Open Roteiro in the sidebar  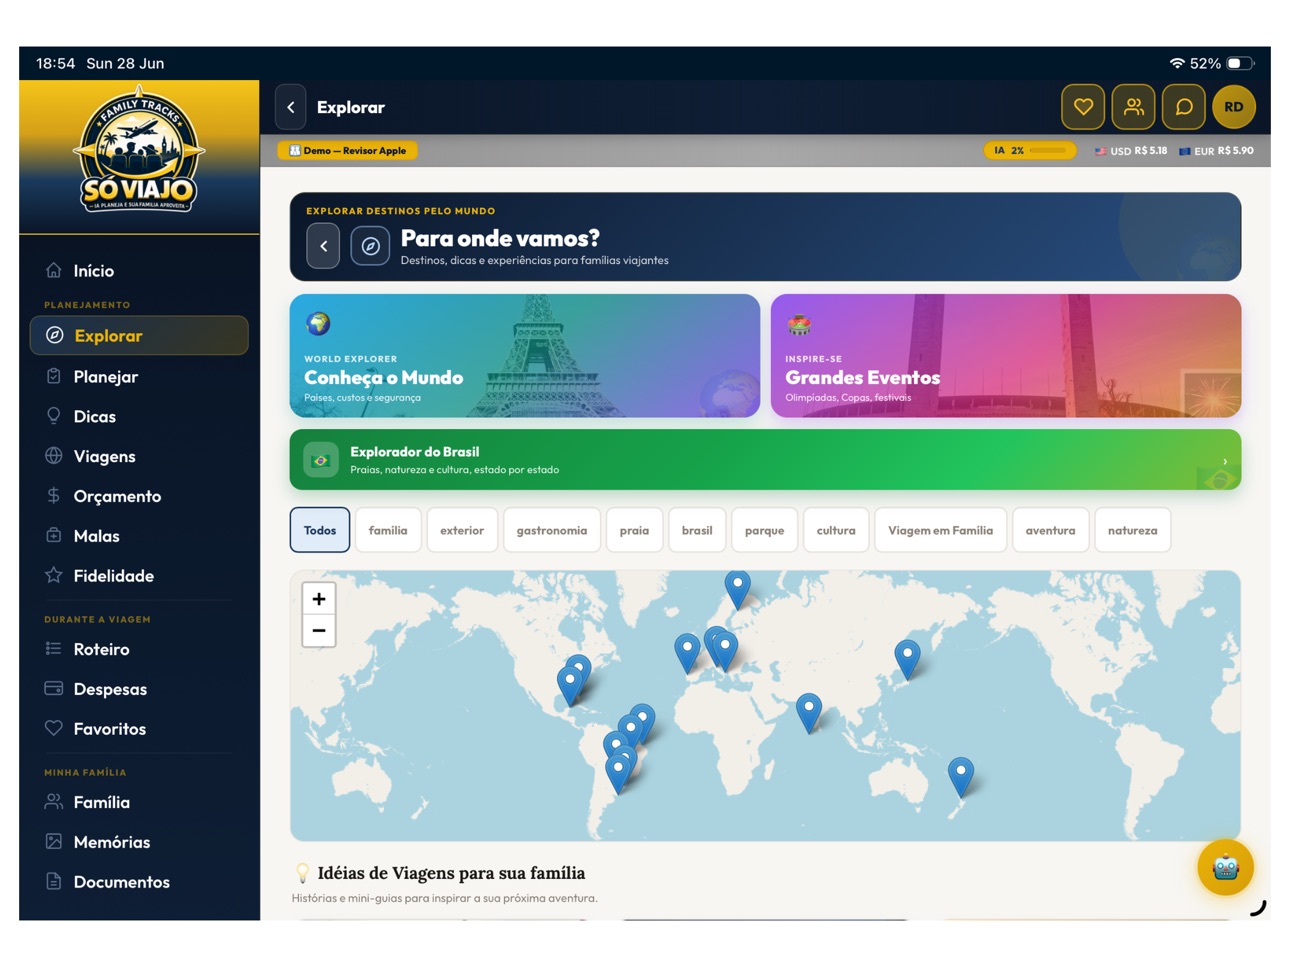[x=139, y=650]
